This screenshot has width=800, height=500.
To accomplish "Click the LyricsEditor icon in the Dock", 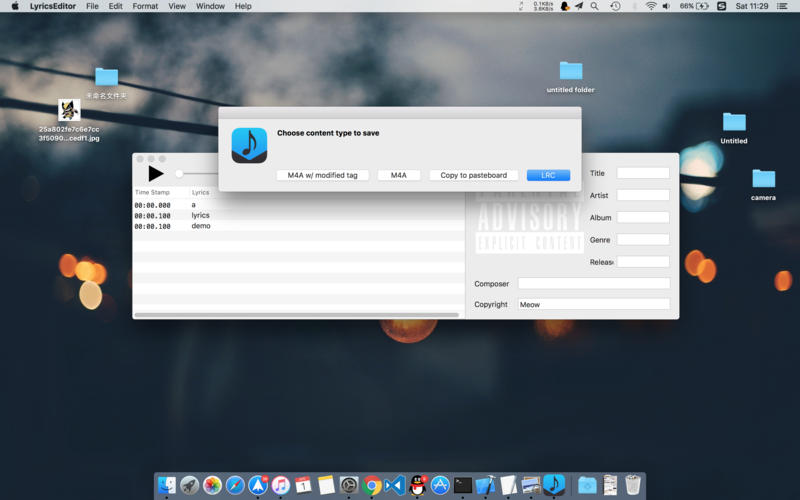I will [x=554, y=484].
